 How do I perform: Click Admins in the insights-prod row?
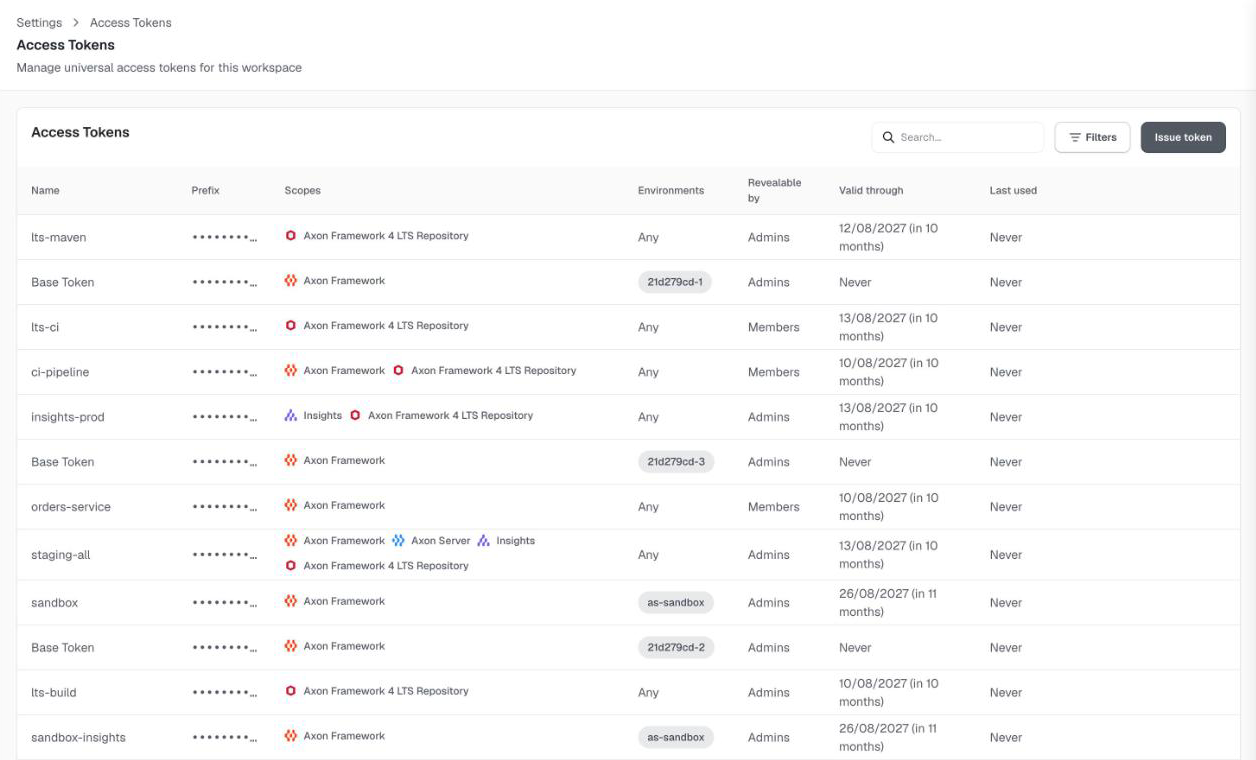coord(768,417)
